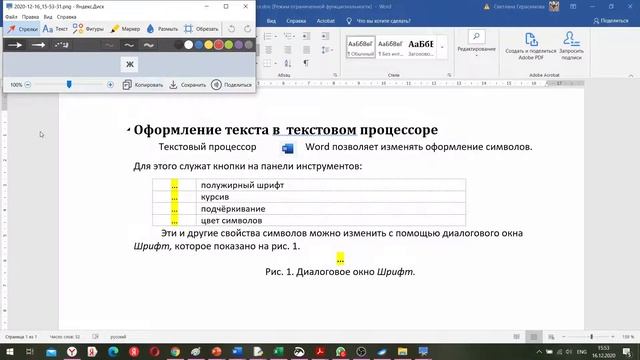Click Создать и поделиться Adobe PDF

pos(531,46)
